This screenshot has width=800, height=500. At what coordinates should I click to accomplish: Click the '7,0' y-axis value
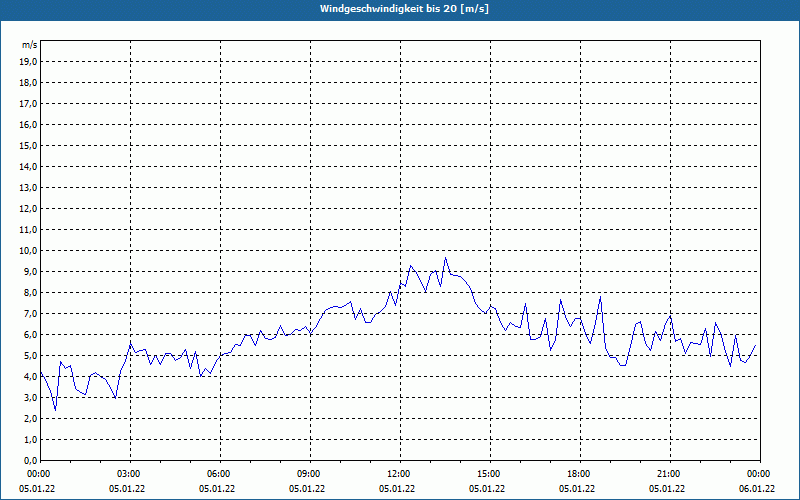coord(31,313)
